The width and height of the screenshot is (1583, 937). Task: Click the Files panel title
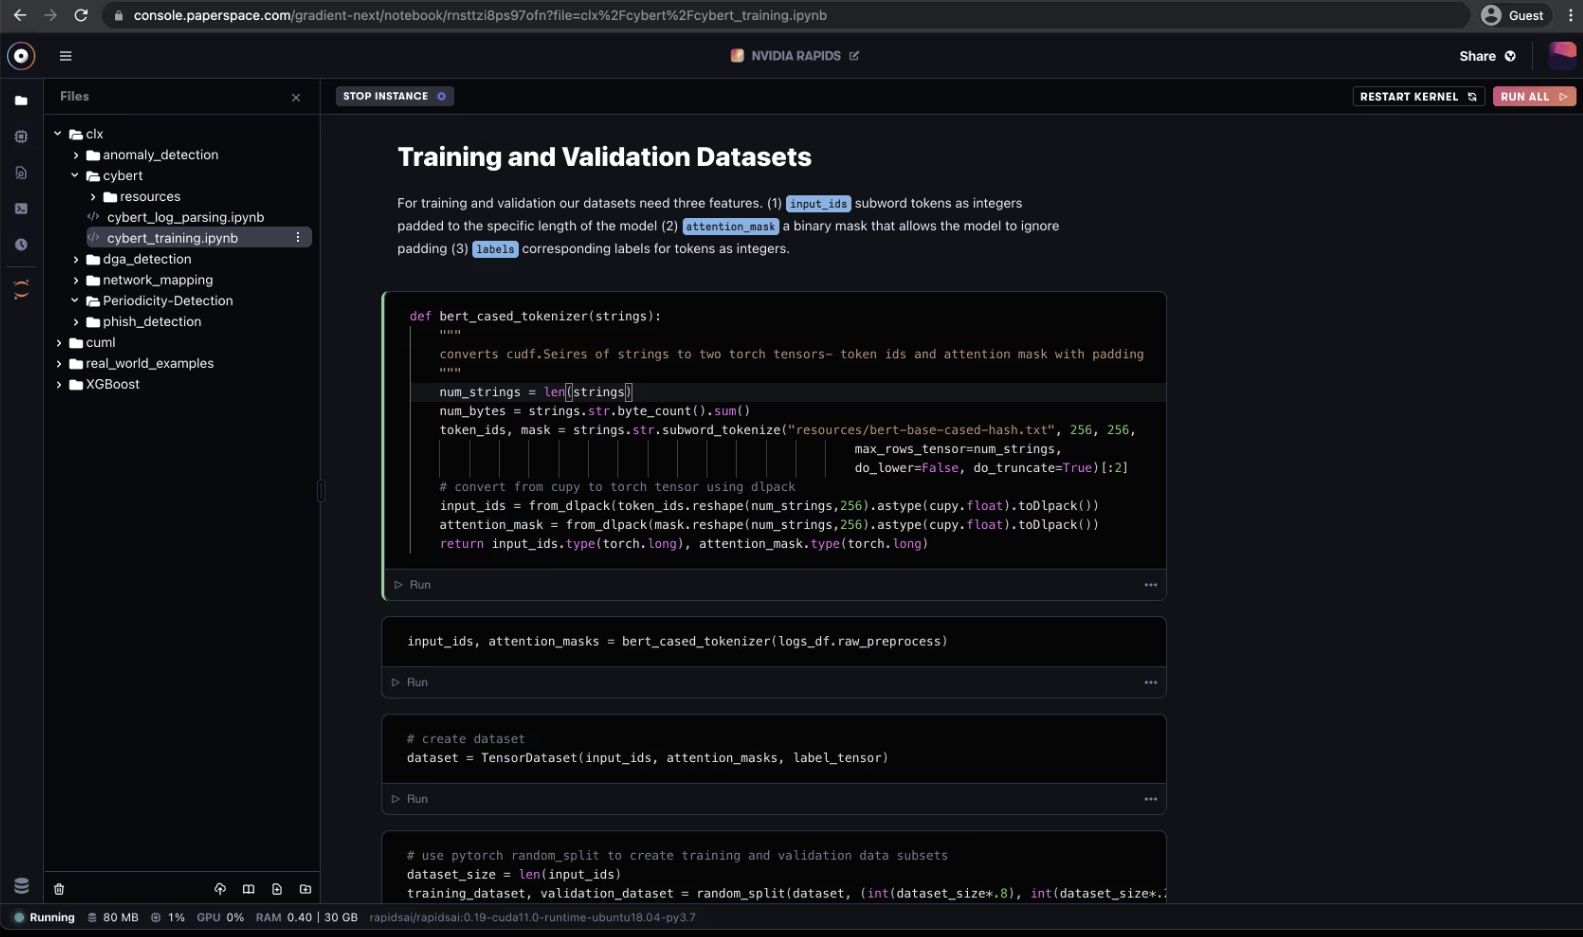coord(74,96)
